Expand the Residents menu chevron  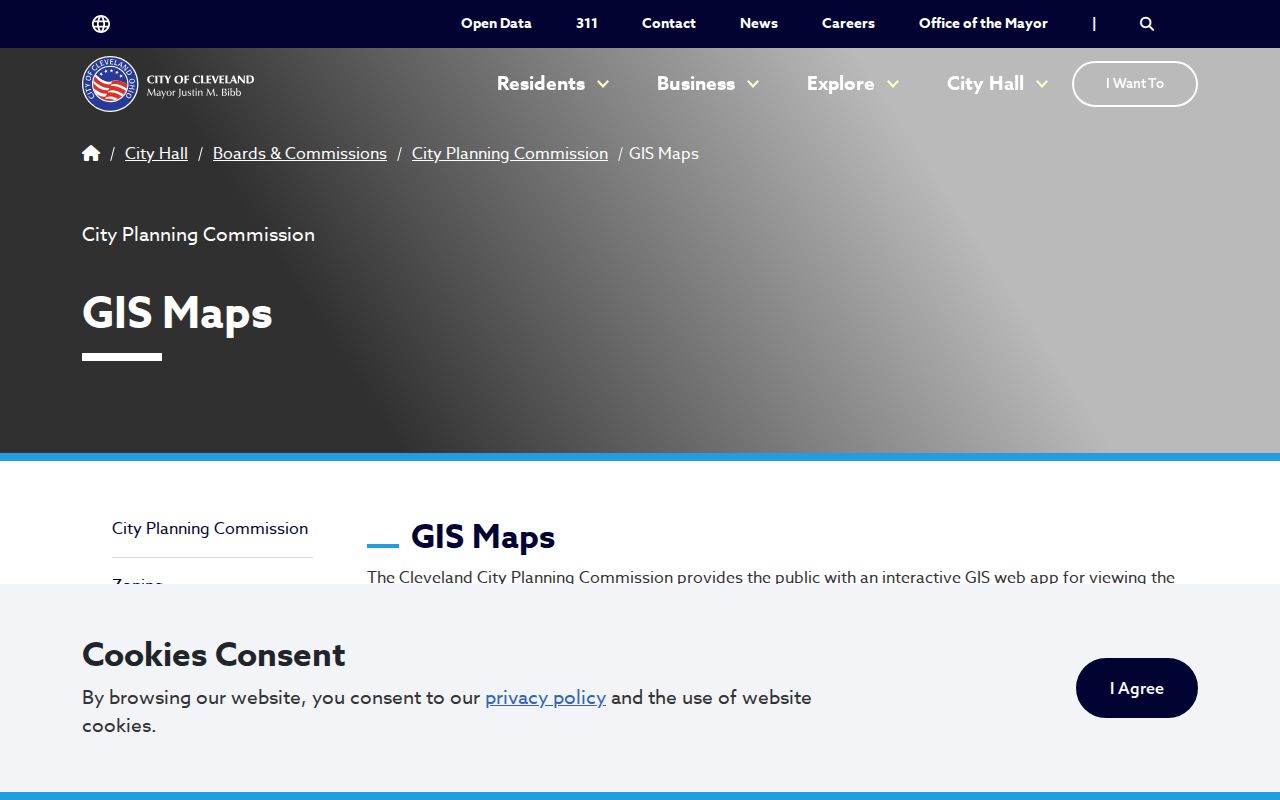[x=603, y=84]
